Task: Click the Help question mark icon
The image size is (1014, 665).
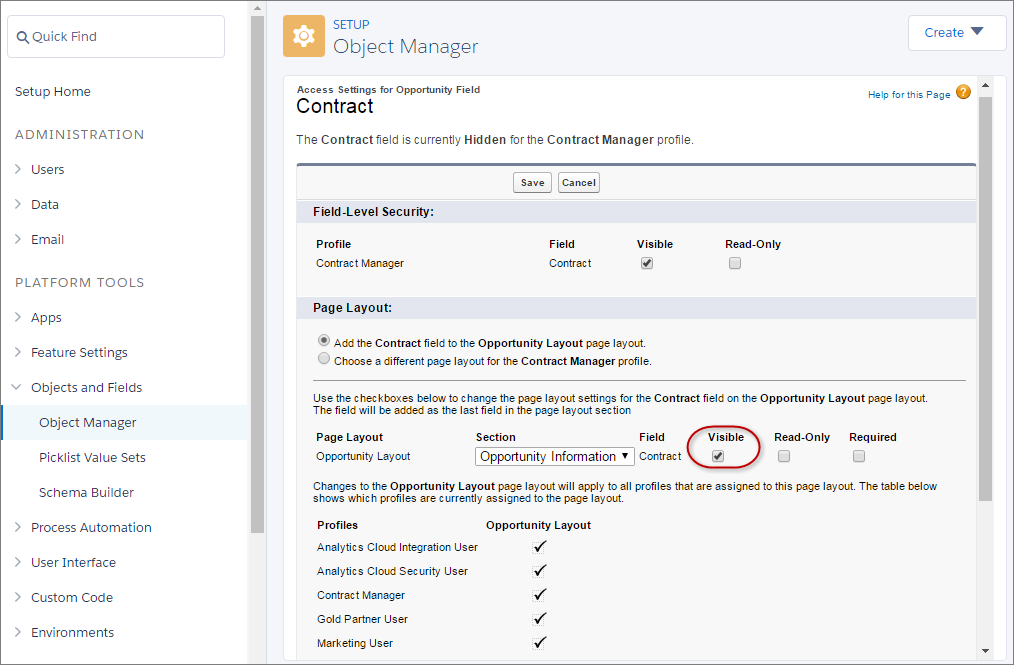Action: click(963, 93)
